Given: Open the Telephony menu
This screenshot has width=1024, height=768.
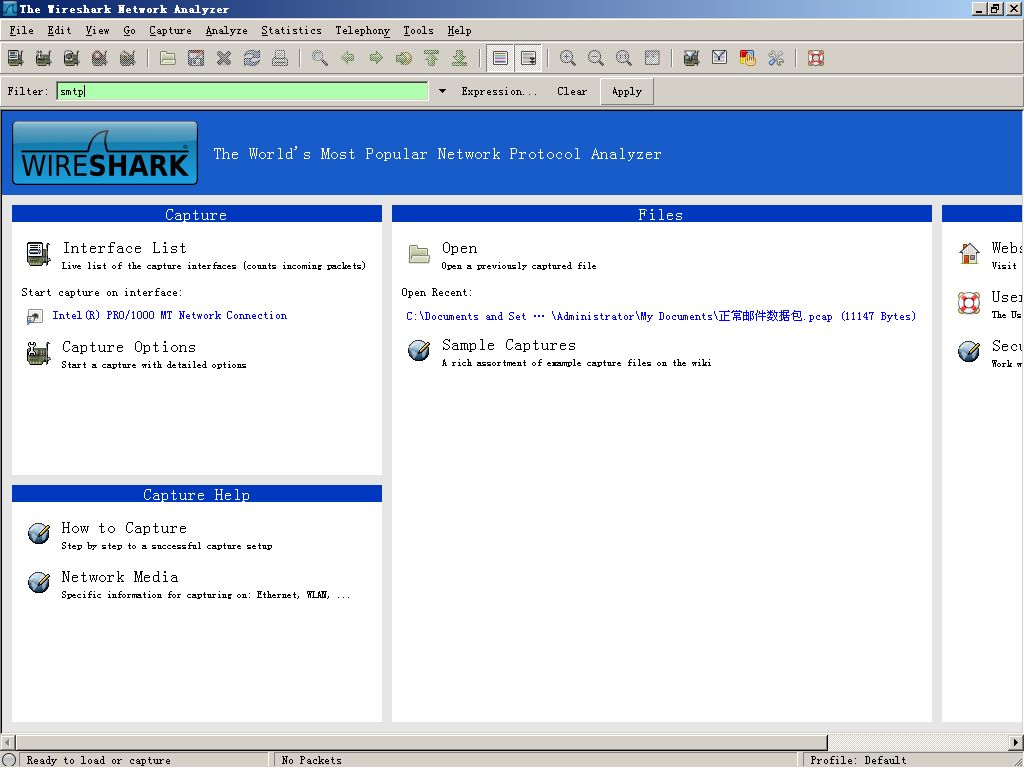Looking at the screenshot, I should [x=362, y=31].
